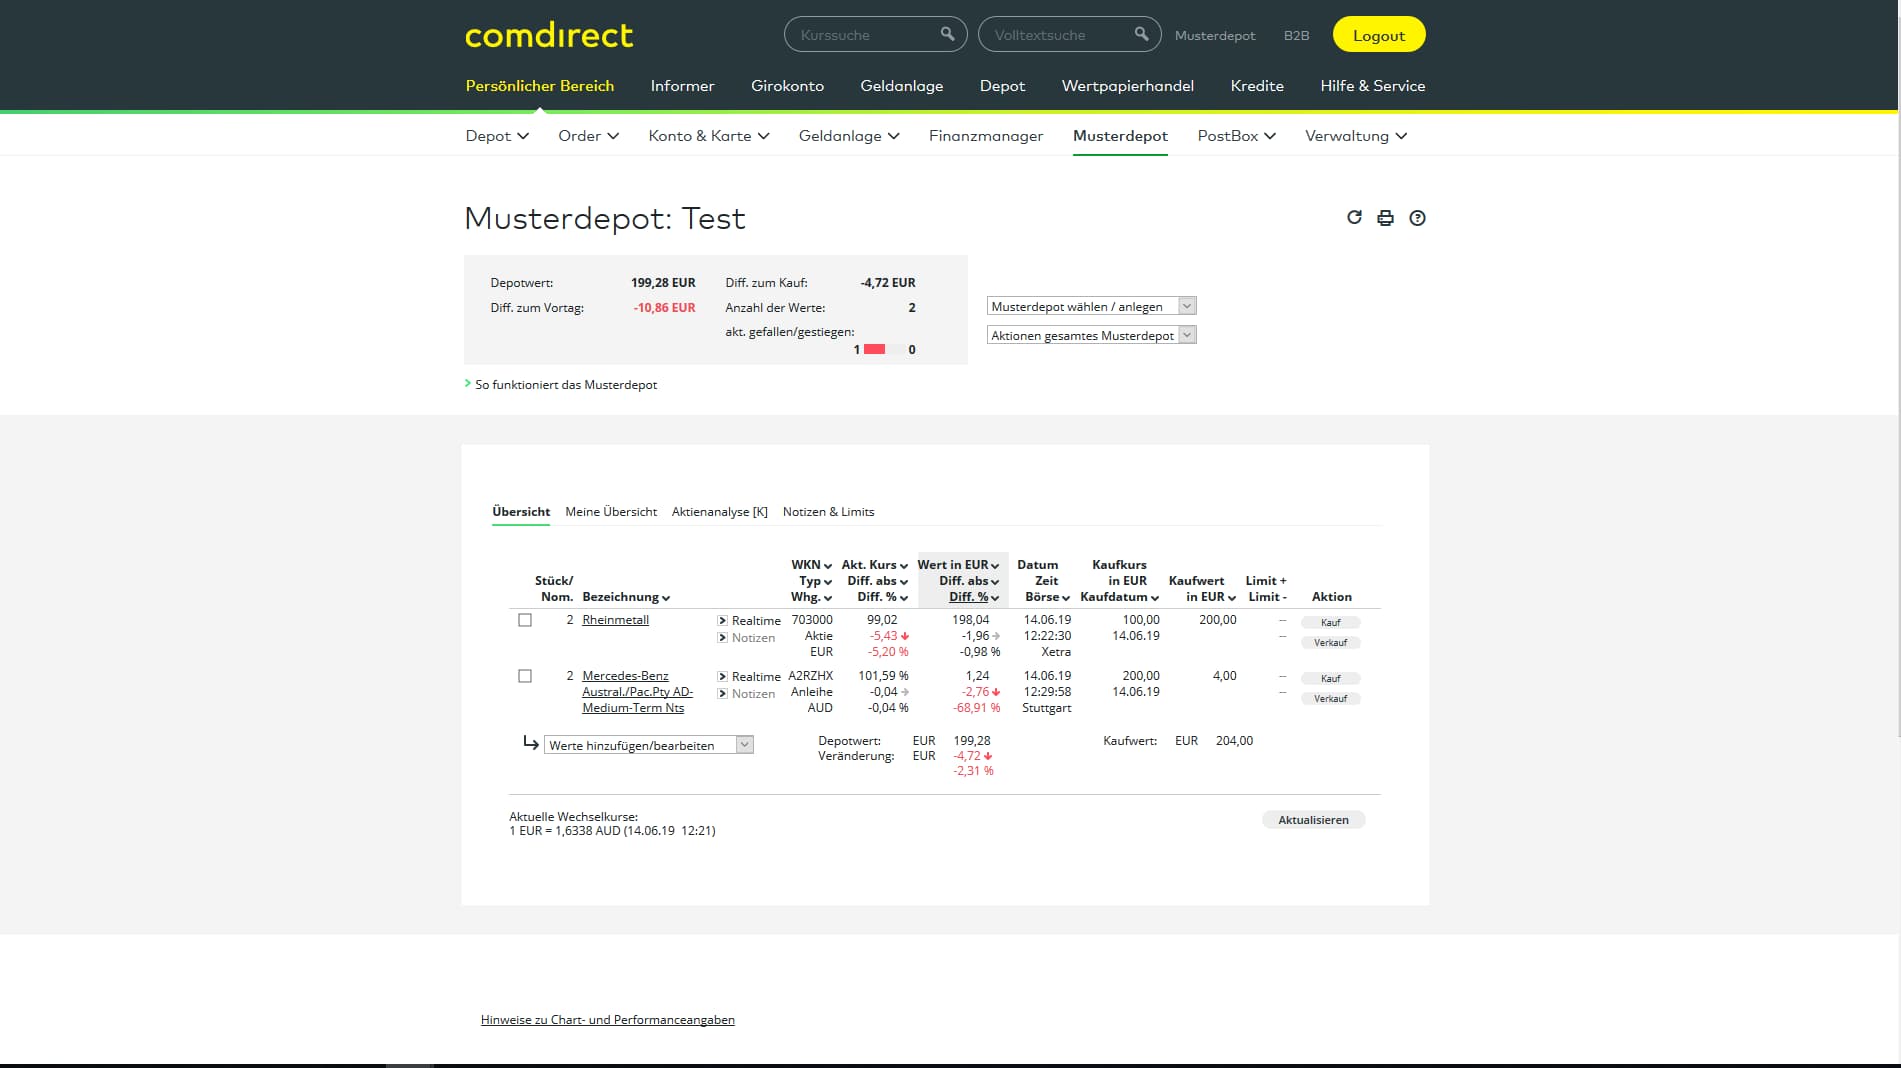
Task: Select Musterdepot in sub navigation
Action: (1120, 136)
